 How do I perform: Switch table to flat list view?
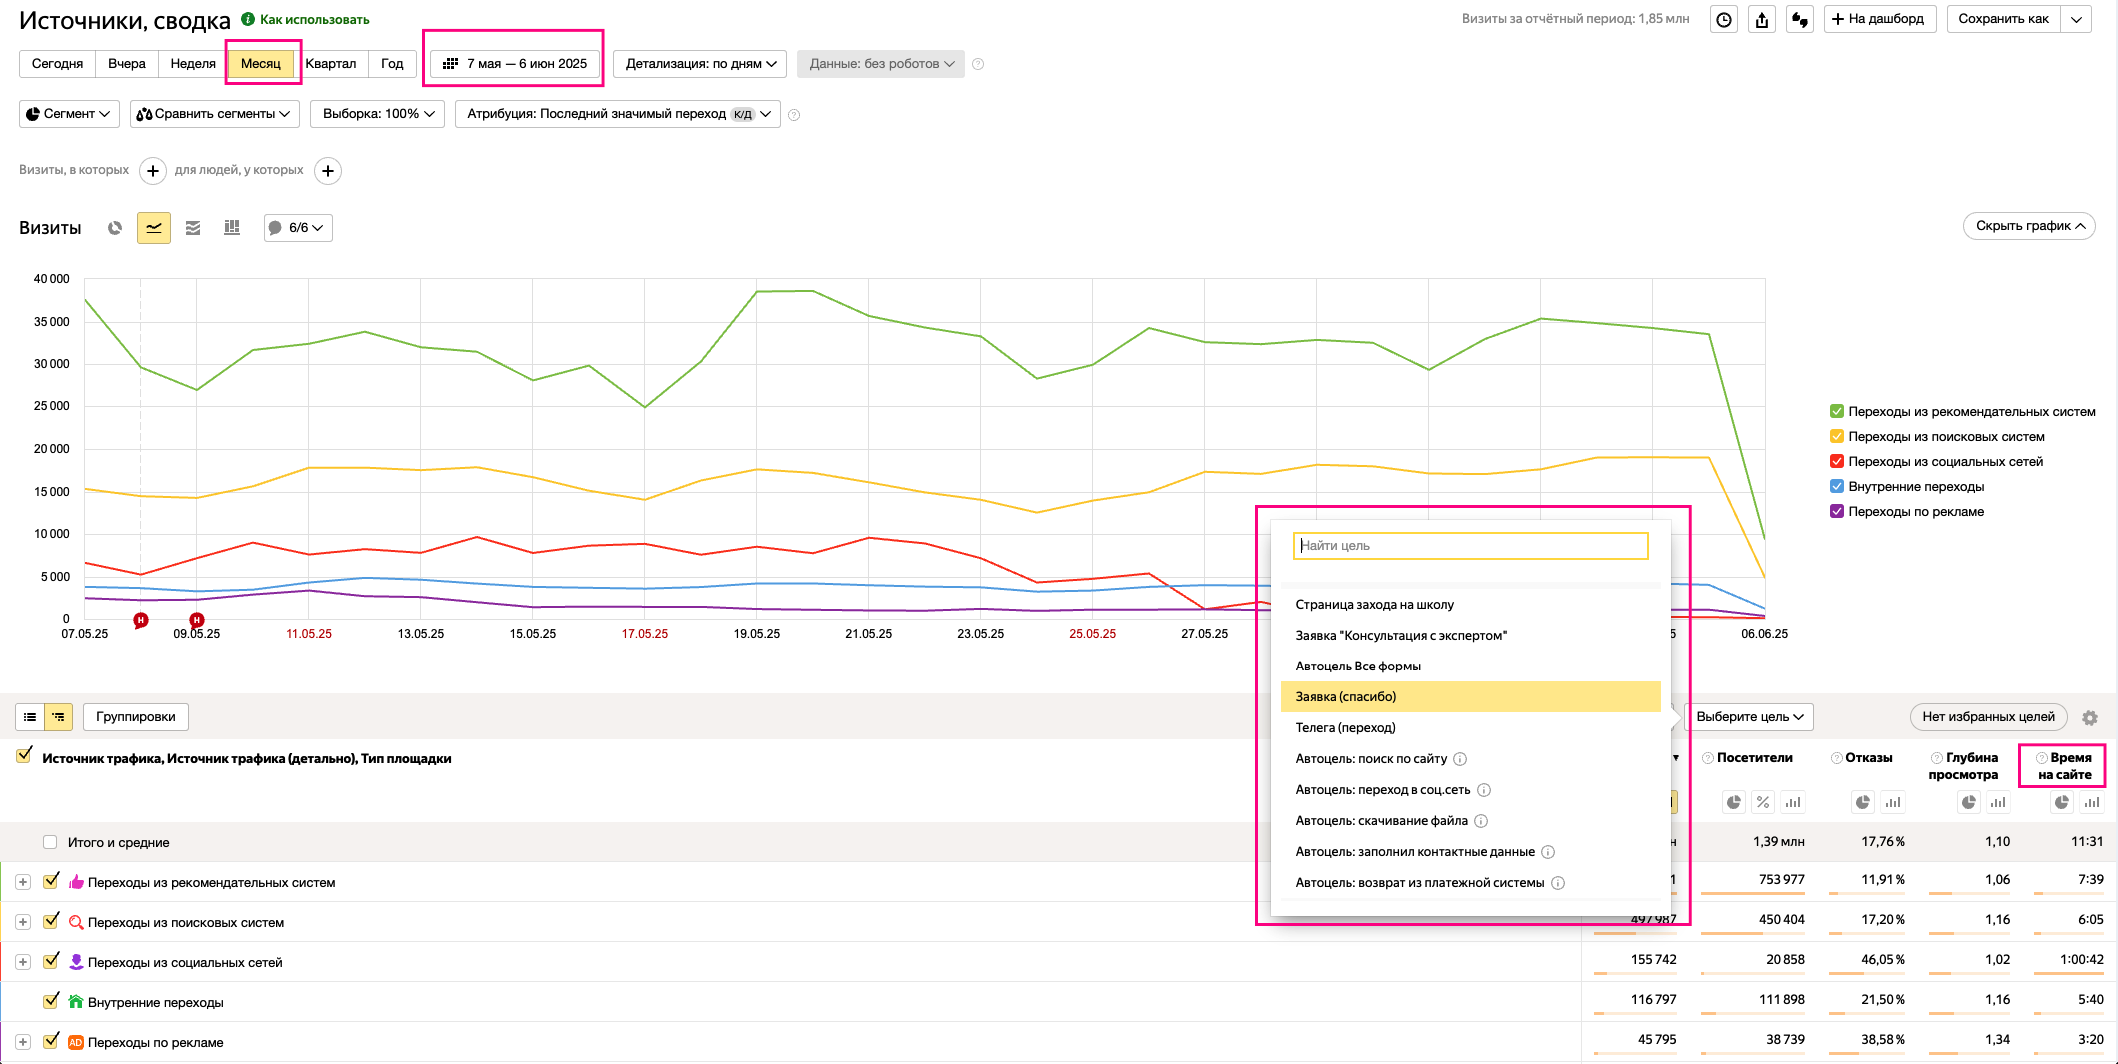pyautogui.click(x=30, y=717)
